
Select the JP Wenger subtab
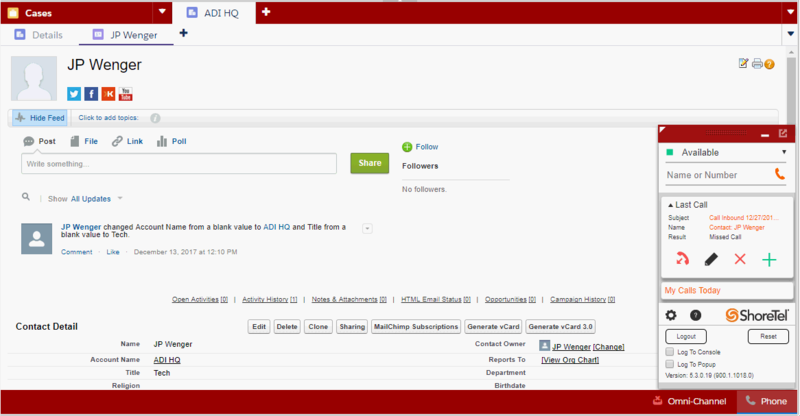[126, 35]
